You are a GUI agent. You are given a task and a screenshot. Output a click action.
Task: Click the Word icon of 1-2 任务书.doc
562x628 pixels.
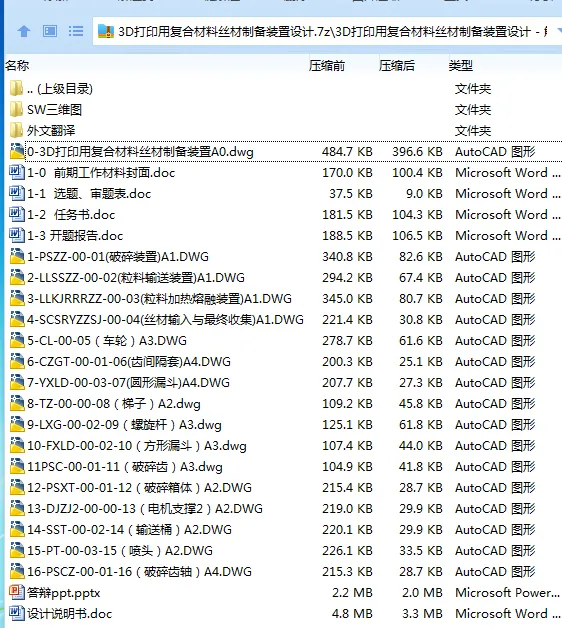[17, 215]
